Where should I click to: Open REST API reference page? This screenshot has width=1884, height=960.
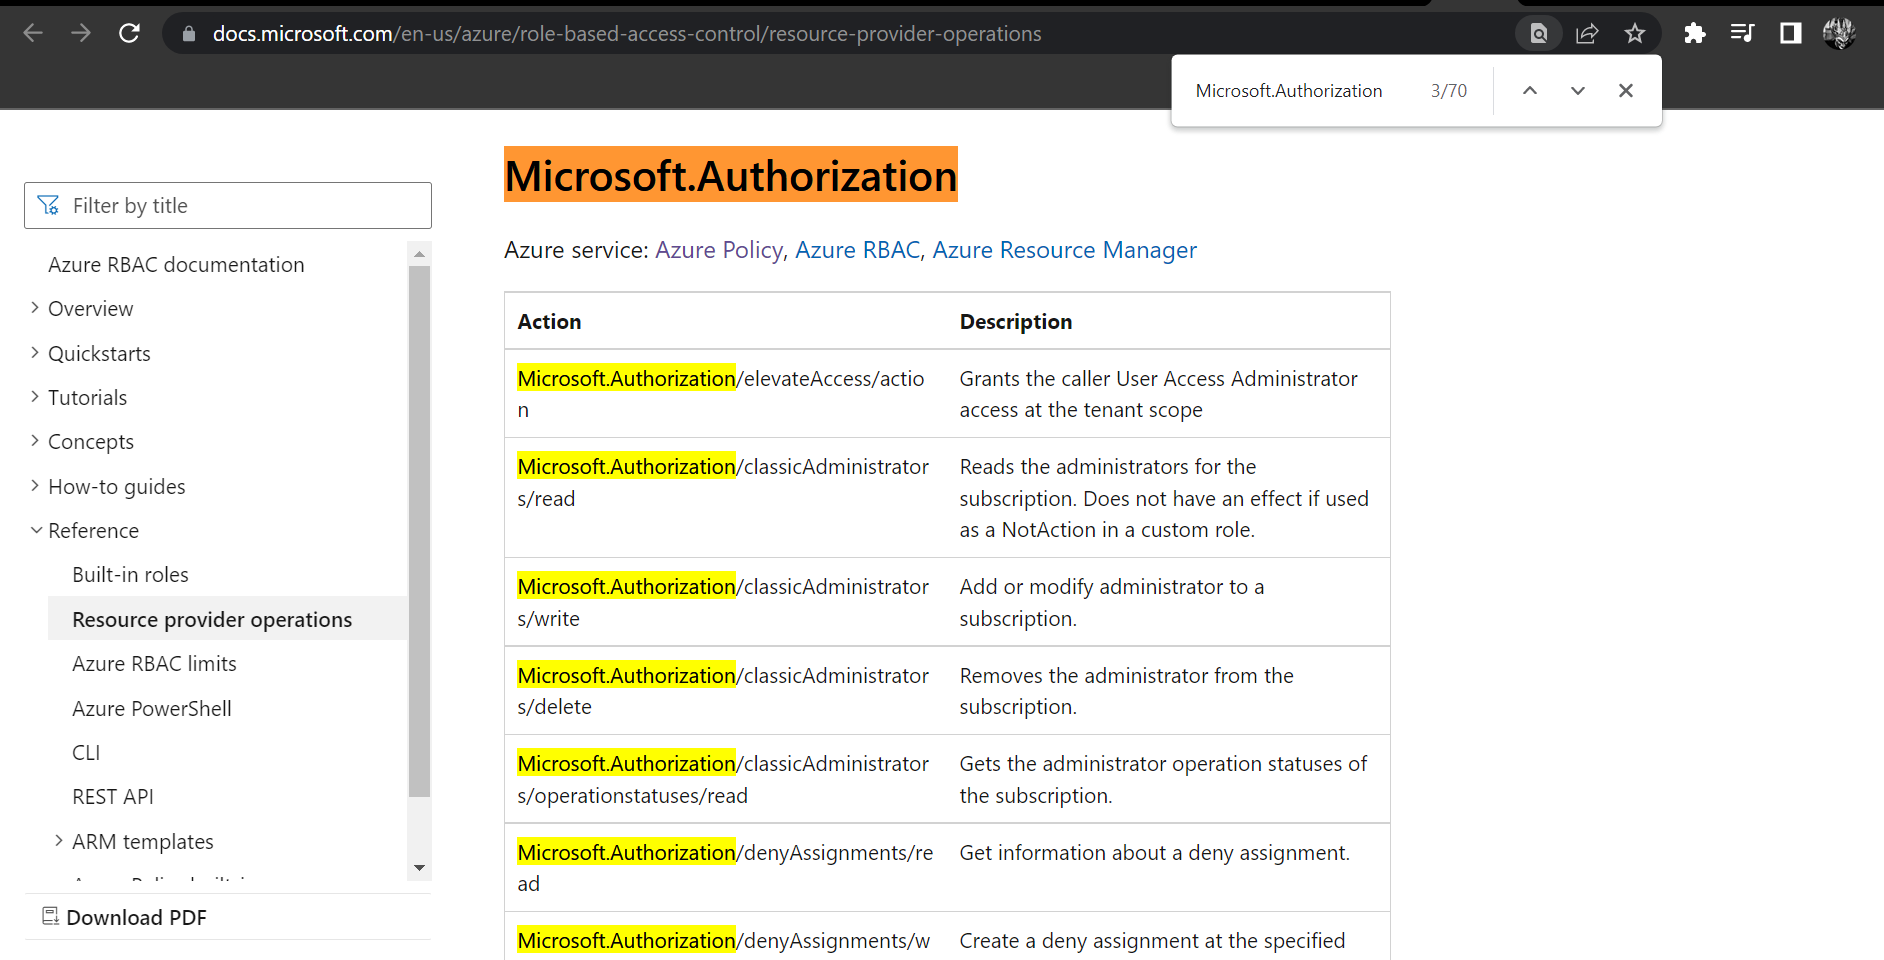pos(113,796)
